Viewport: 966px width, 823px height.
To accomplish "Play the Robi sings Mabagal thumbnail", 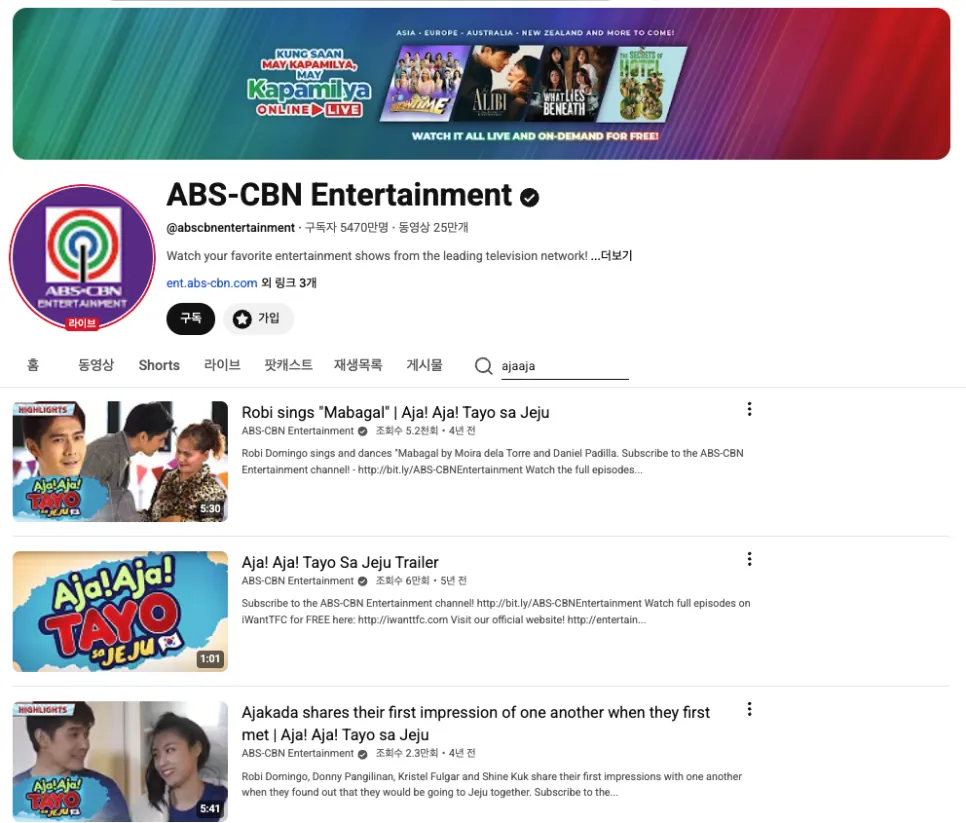I will point(120,461).
